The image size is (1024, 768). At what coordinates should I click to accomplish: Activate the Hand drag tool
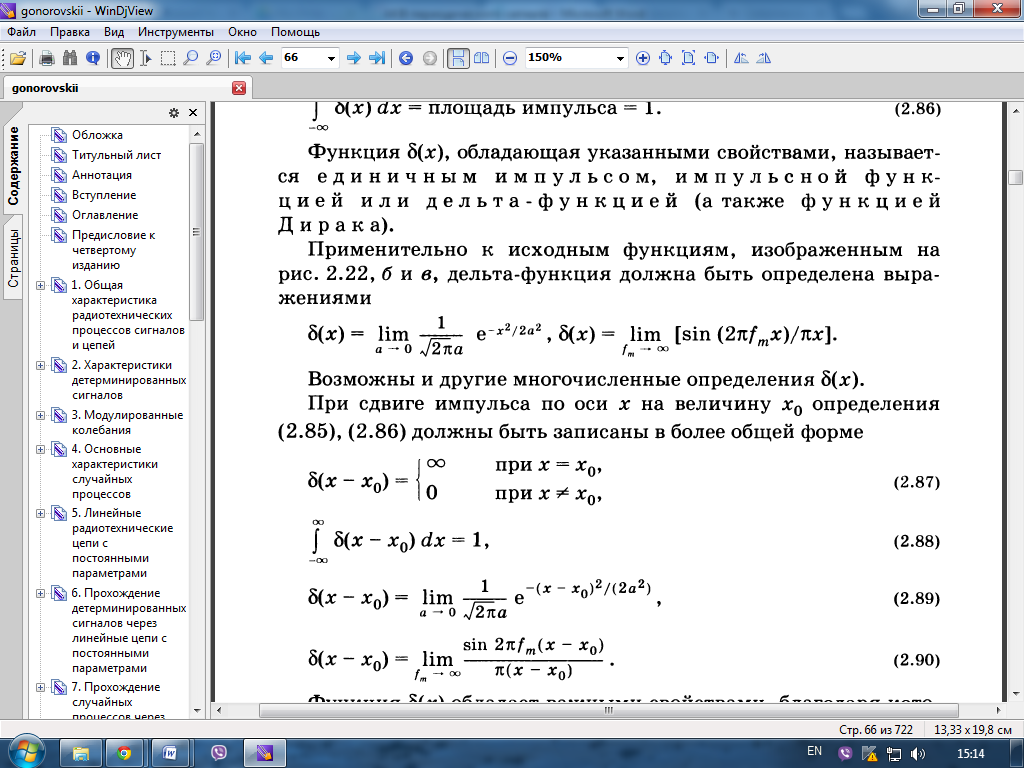pos(122,58)
